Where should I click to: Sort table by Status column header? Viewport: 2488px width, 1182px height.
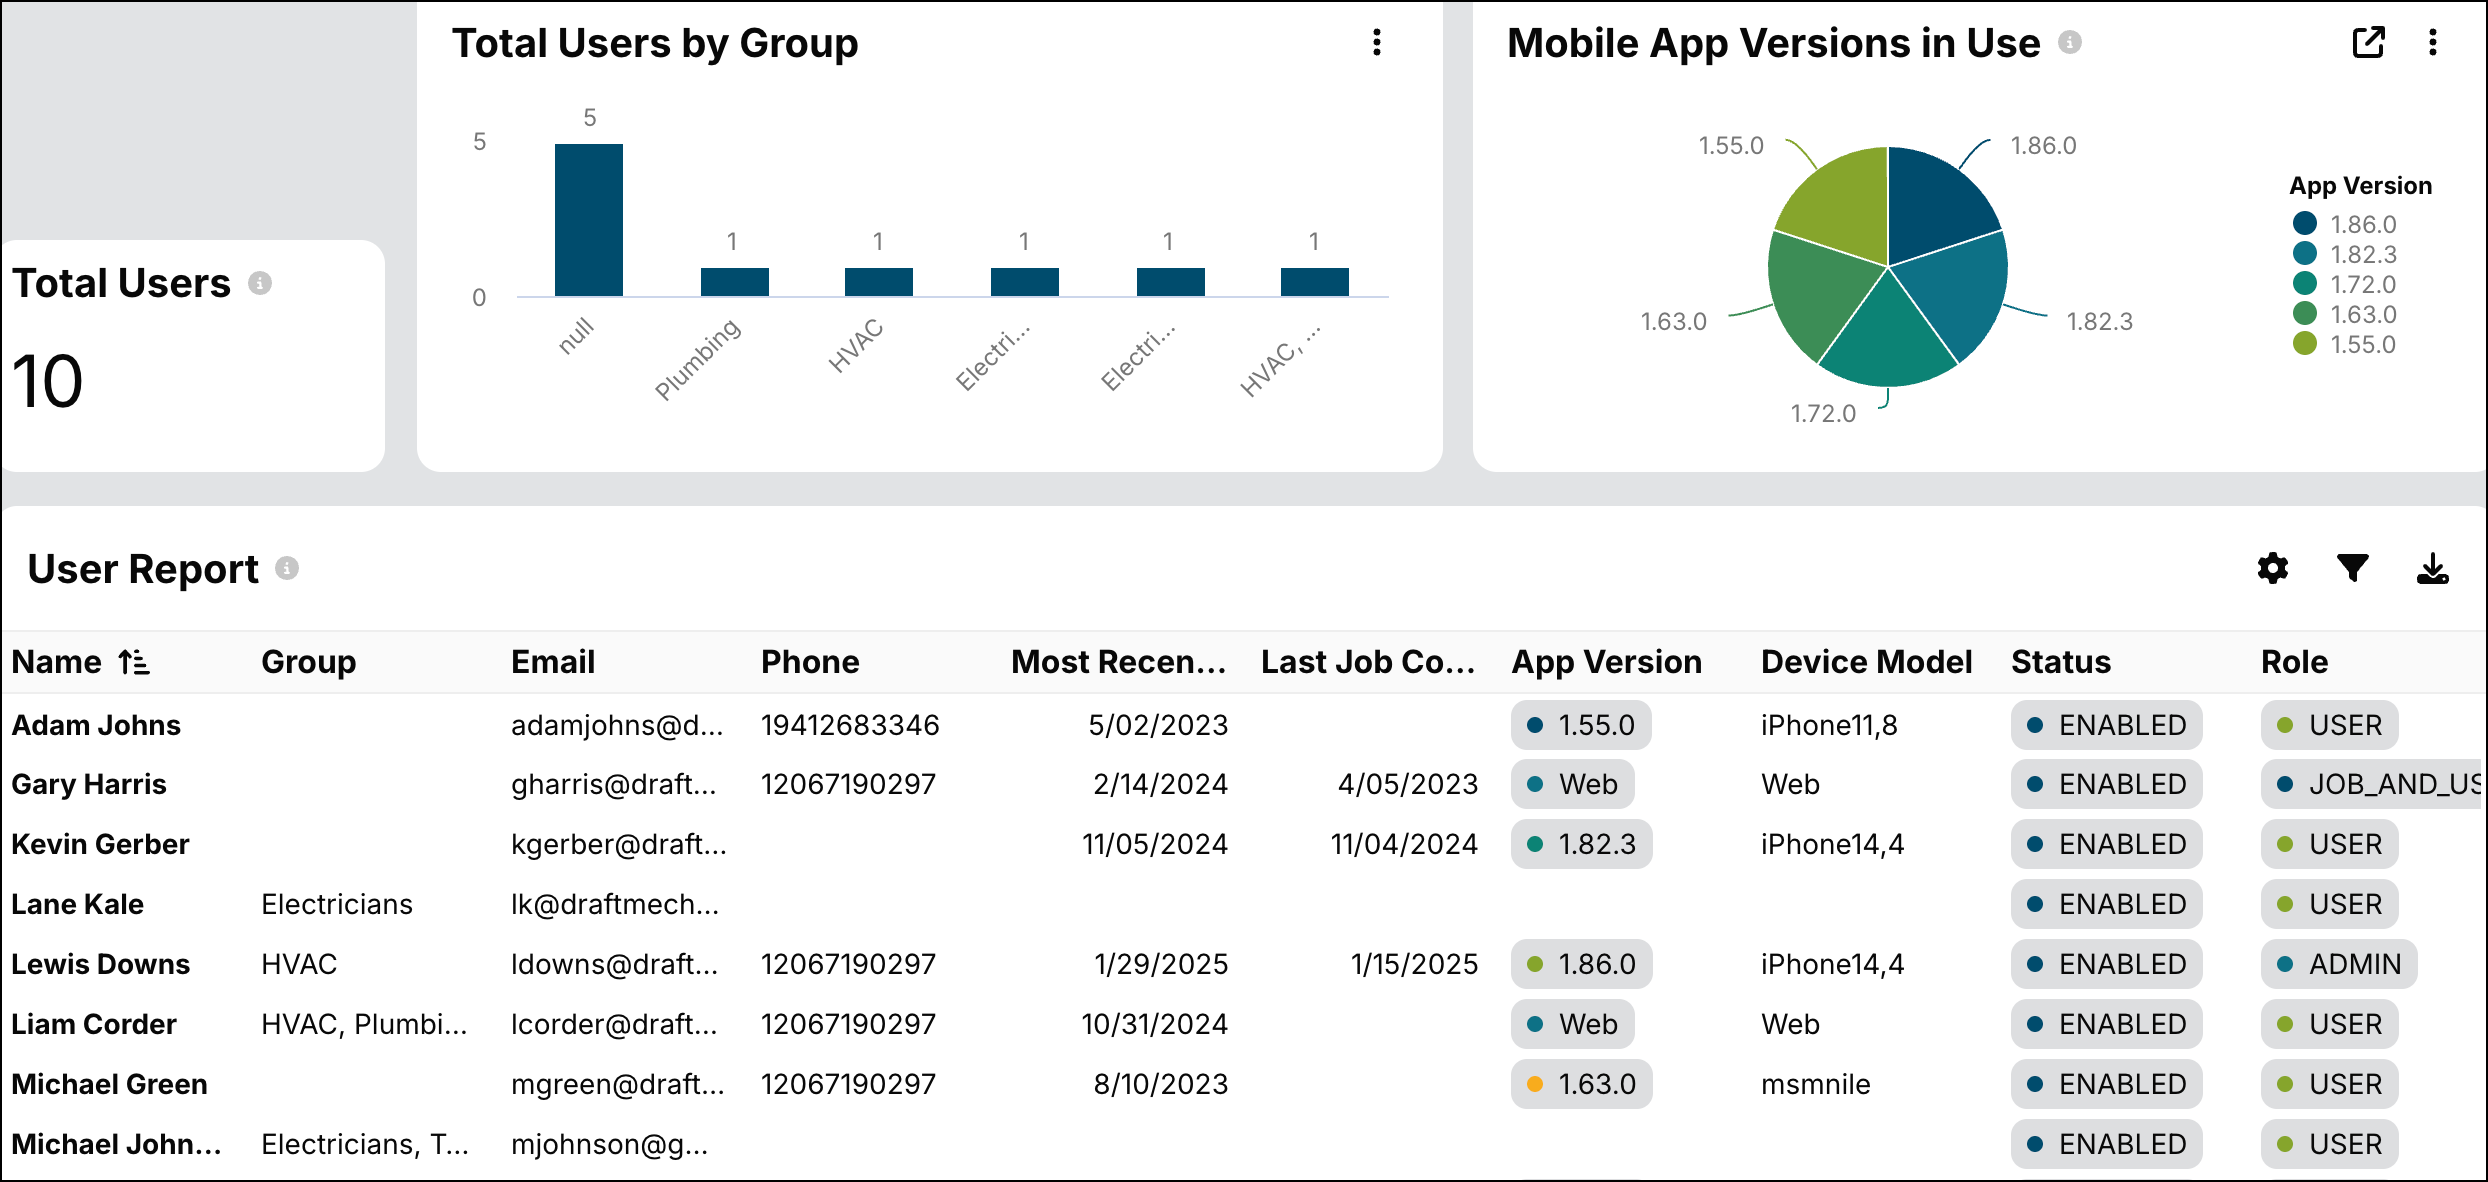pyautogui.click(x=2060, y=662)
